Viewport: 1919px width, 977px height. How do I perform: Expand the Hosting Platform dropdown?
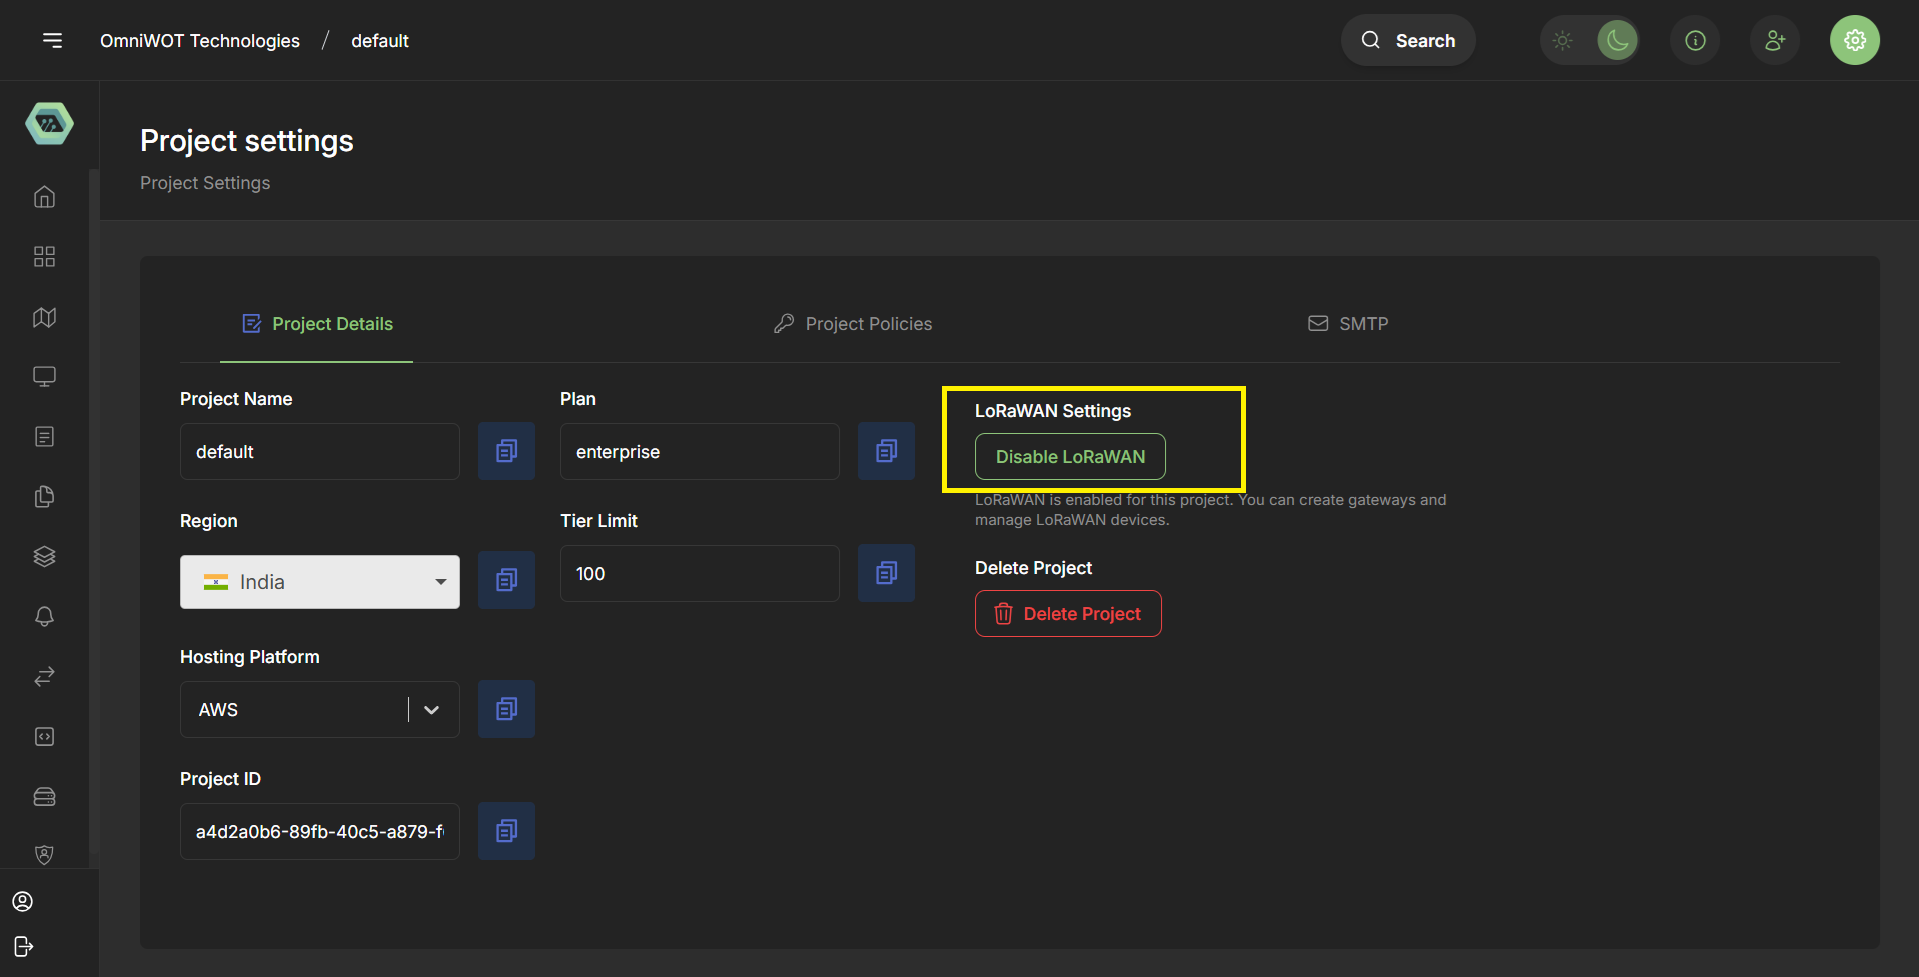[432, 709]
